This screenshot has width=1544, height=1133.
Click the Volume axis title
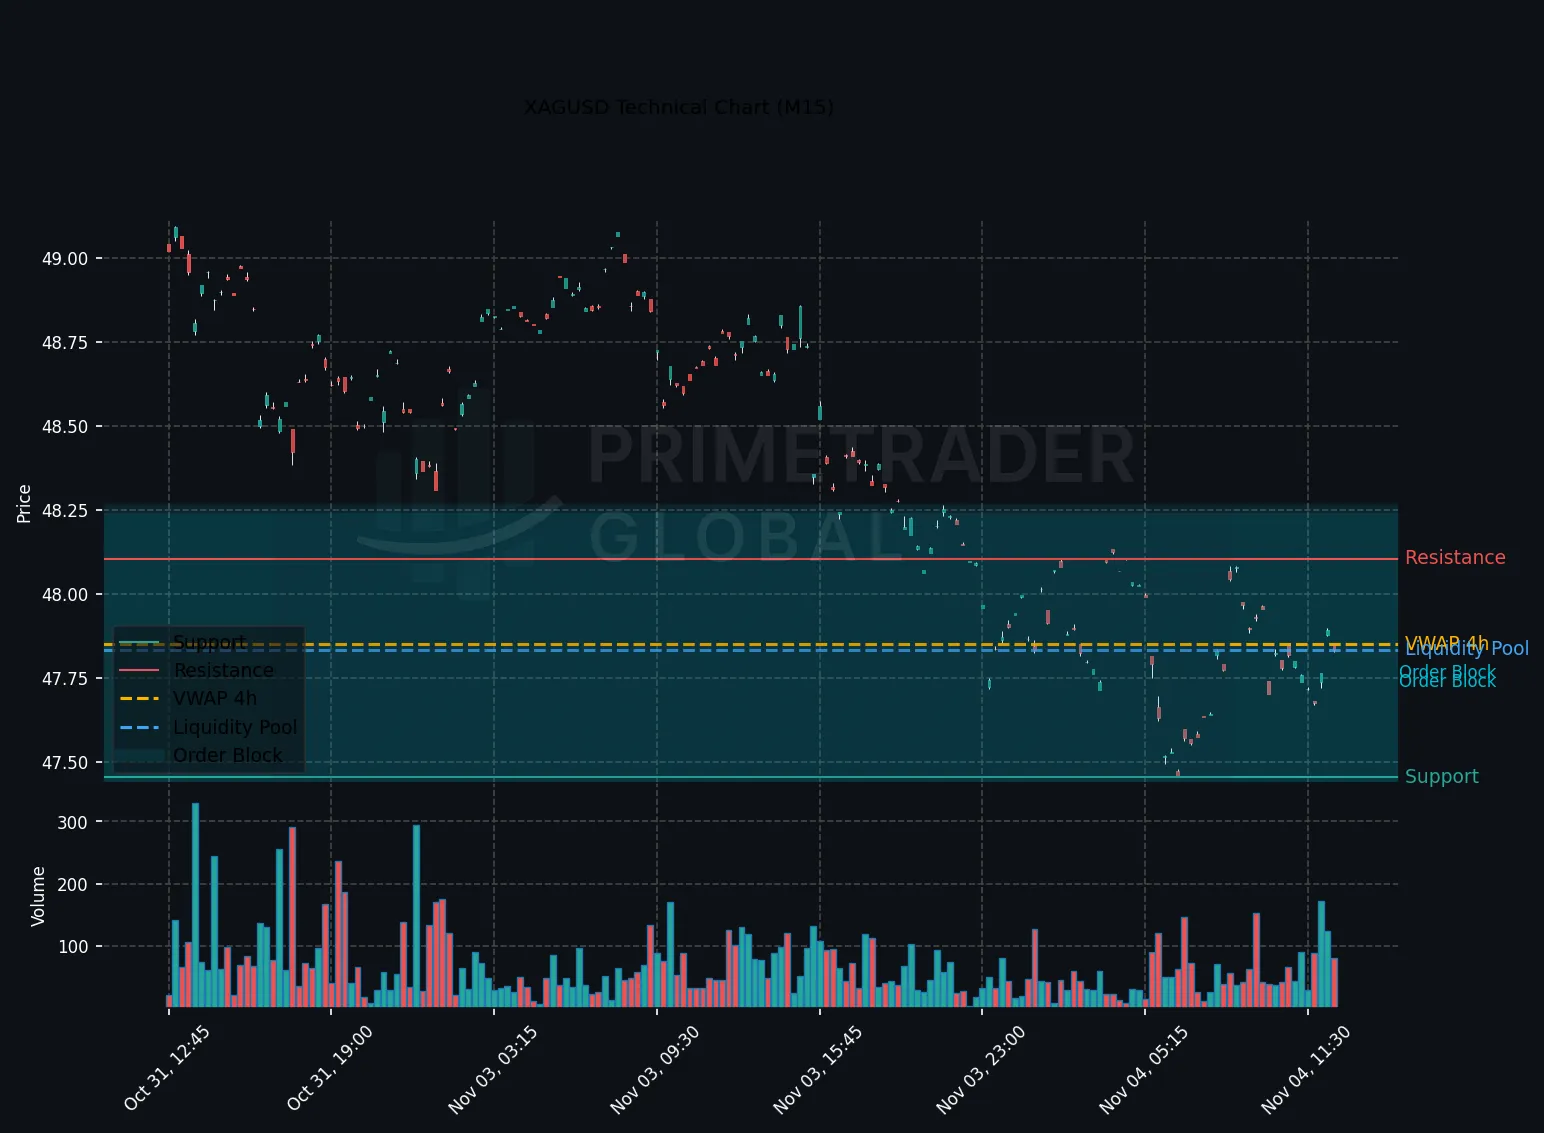pyautogui.click(x=38, y=896)
